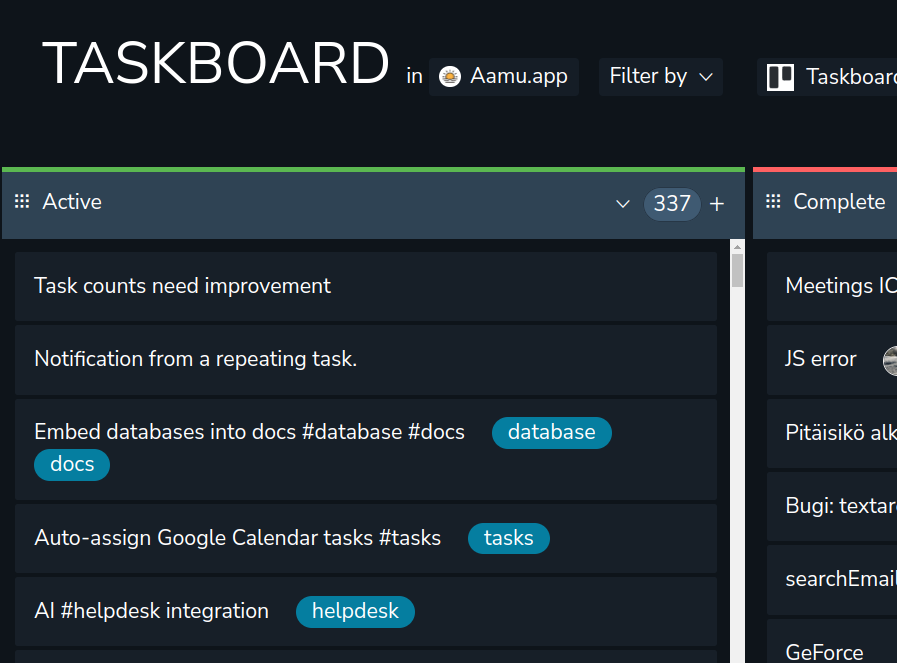Open the 'GeForce' task in Complete column
This screenshot has height=663, width=897.
click(x=825, y=652)
